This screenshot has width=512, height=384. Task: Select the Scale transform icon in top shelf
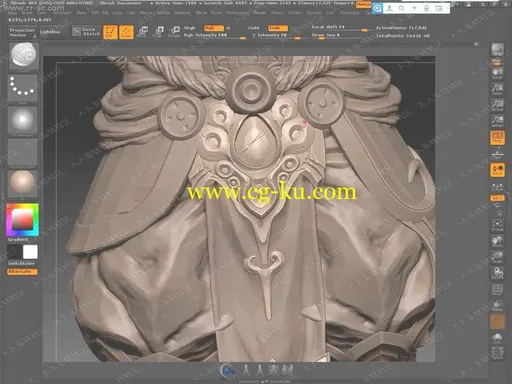pyautogui.click(x=158, y=32)
